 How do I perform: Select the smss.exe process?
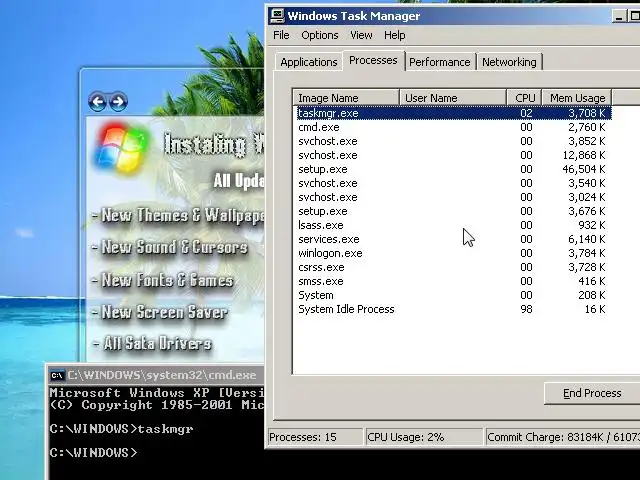coord(454,281)
